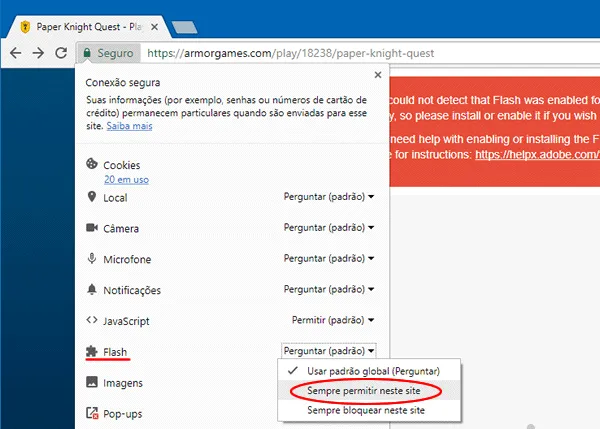Image resolution: width=600 pixels, height=429 pixels.
Task: Open the '20 em uso' cookies link
Action: click(126, 179)
